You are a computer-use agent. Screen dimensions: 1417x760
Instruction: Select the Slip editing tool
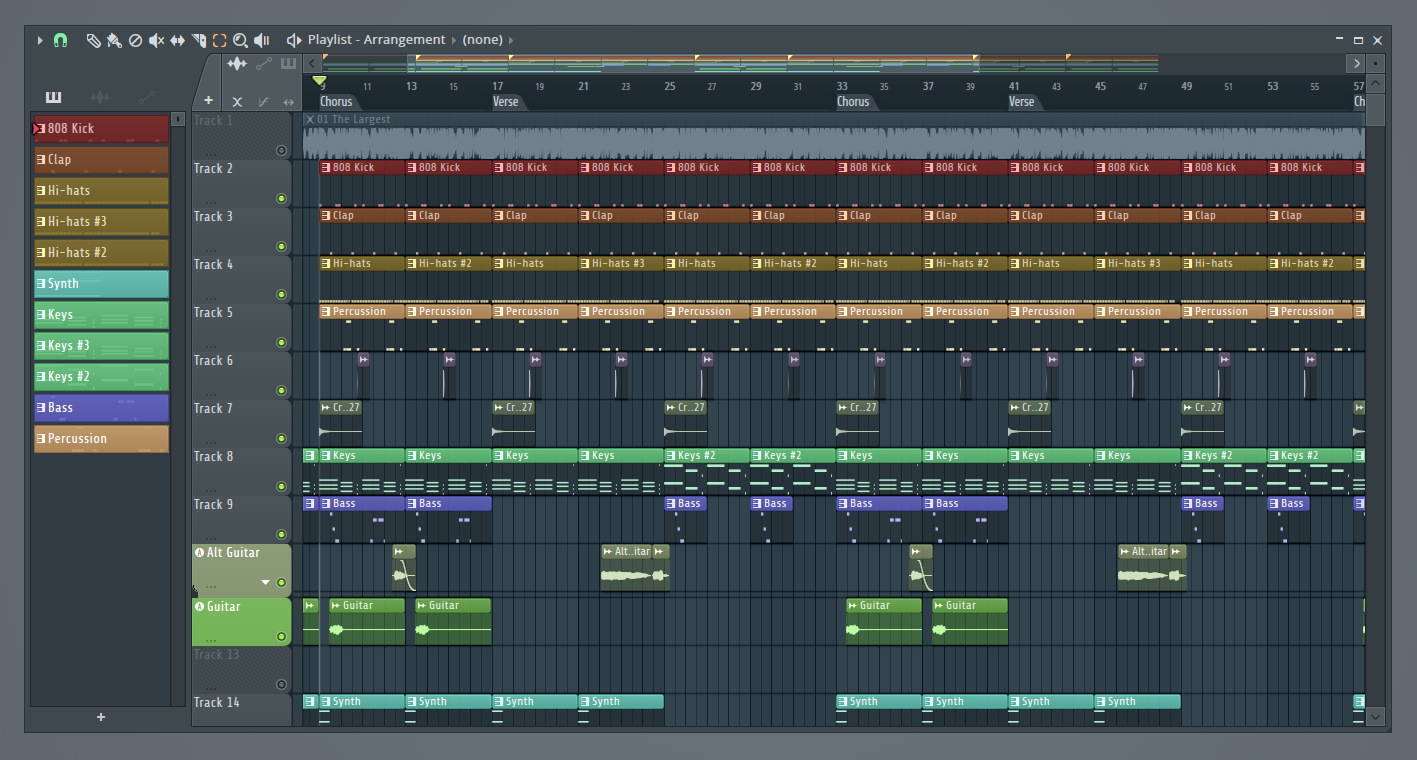click(x=179, y=40)
